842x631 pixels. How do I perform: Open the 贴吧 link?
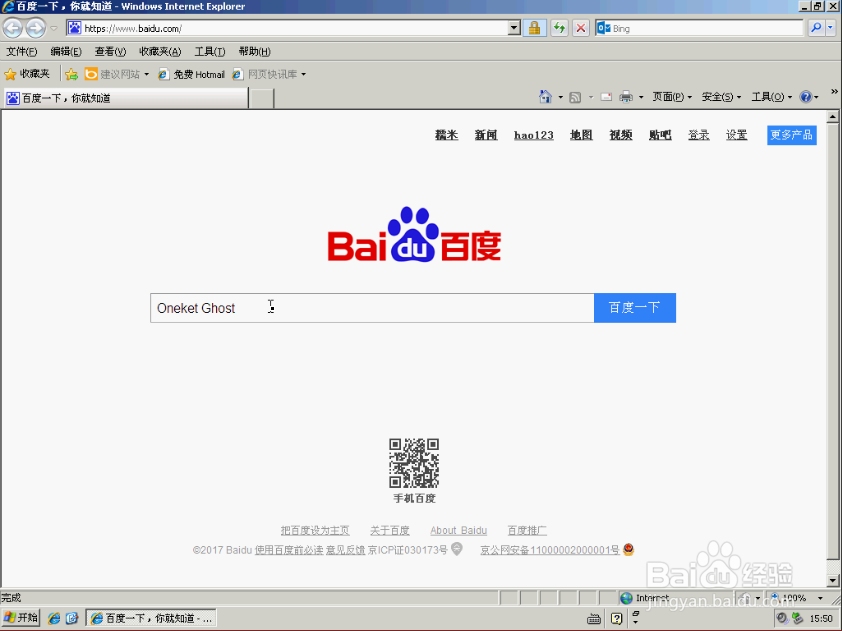660,135
